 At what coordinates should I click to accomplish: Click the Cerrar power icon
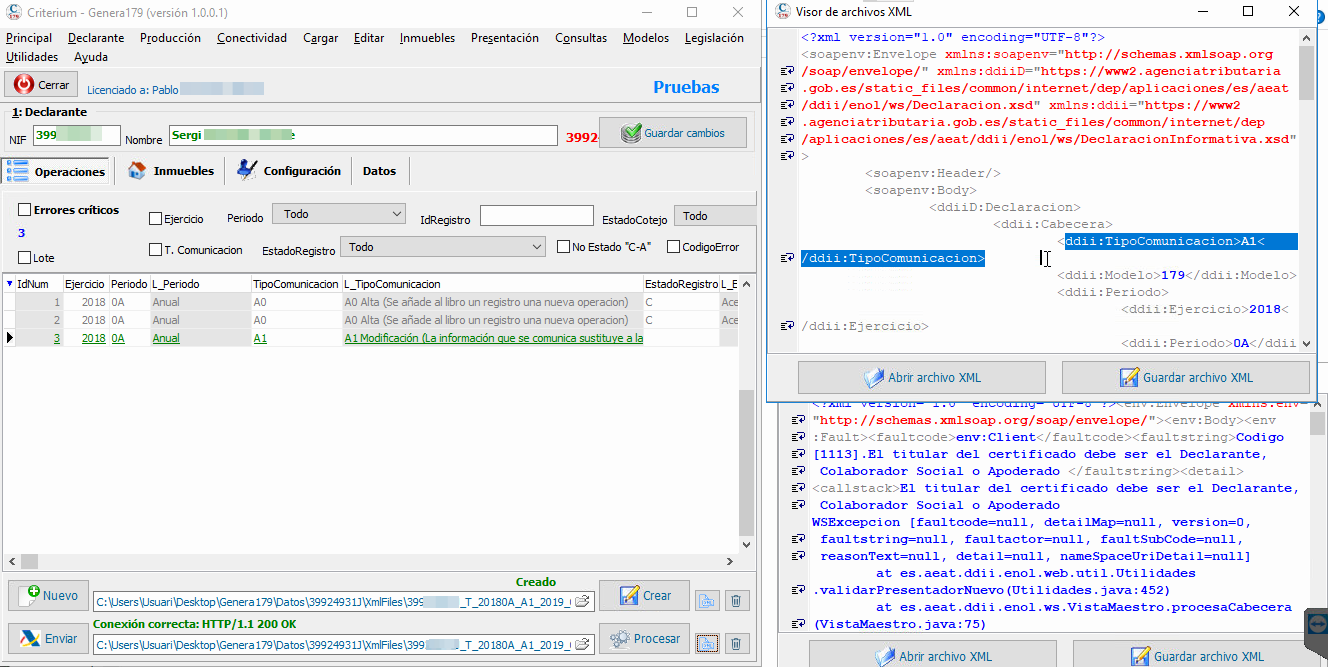pyautogui.click(x=24, y=85)
